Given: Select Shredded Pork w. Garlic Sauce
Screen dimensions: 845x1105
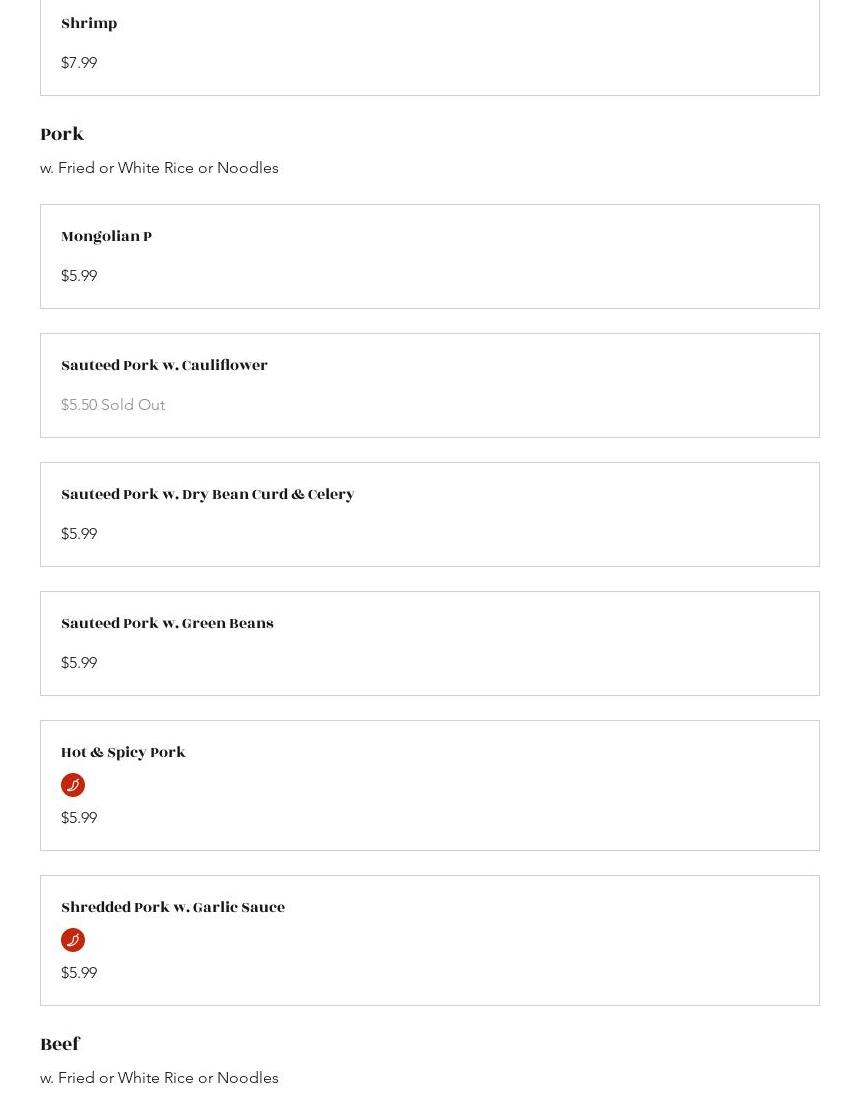Looking at the screenshot, I should pos(173,908).
